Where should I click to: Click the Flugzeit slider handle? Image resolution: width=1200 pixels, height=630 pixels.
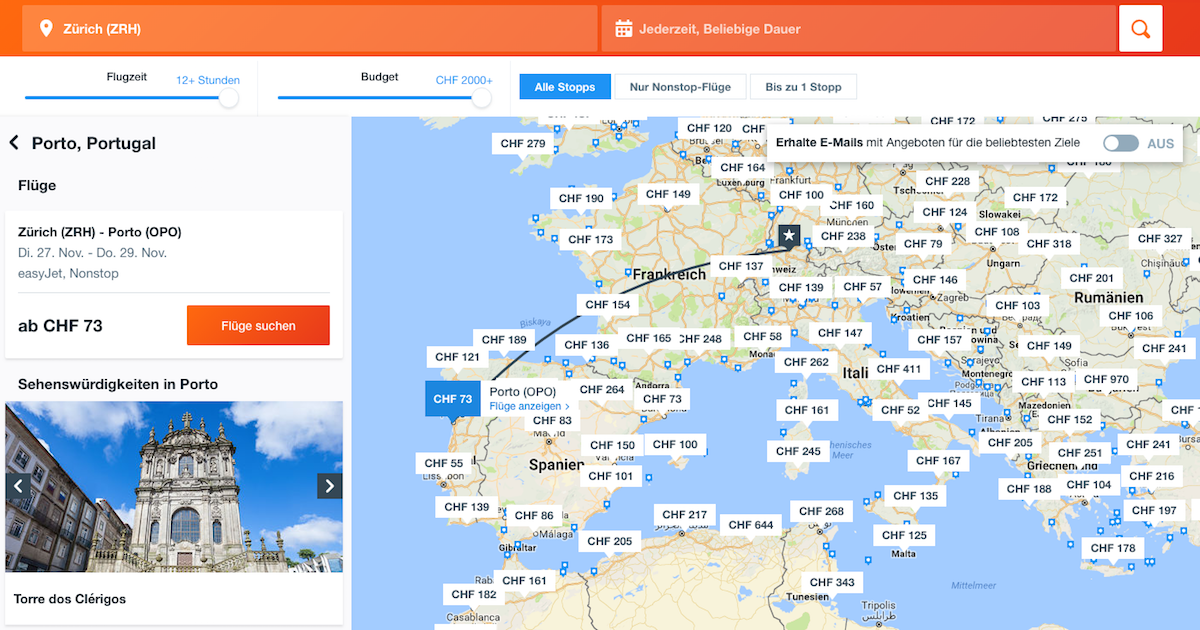pos(228,98)
